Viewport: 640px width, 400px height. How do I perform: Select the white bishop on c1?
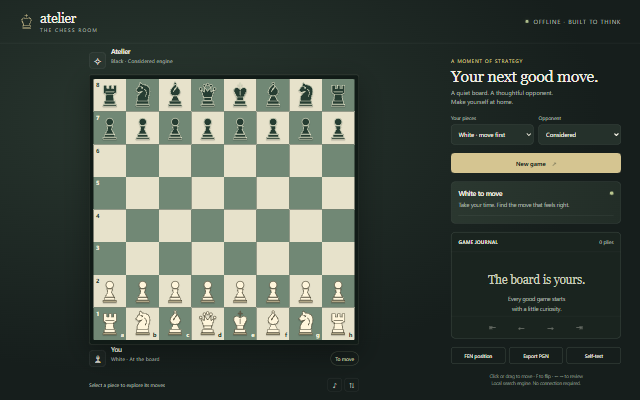click(x=175, y=324)
